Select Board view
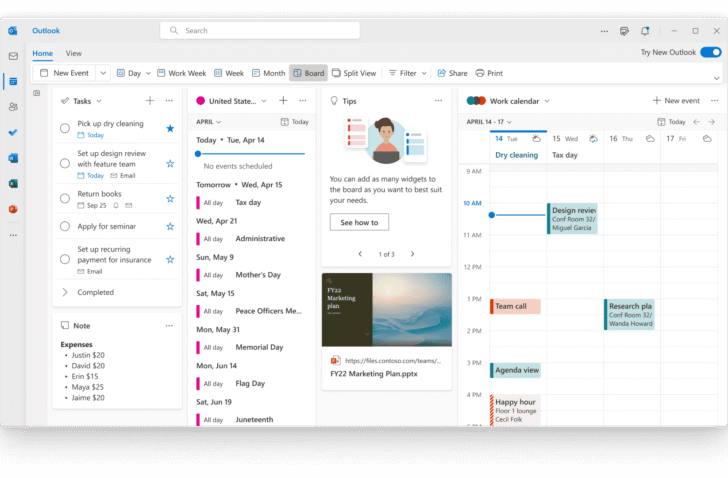The image size is (728, 478). point(309,73)
